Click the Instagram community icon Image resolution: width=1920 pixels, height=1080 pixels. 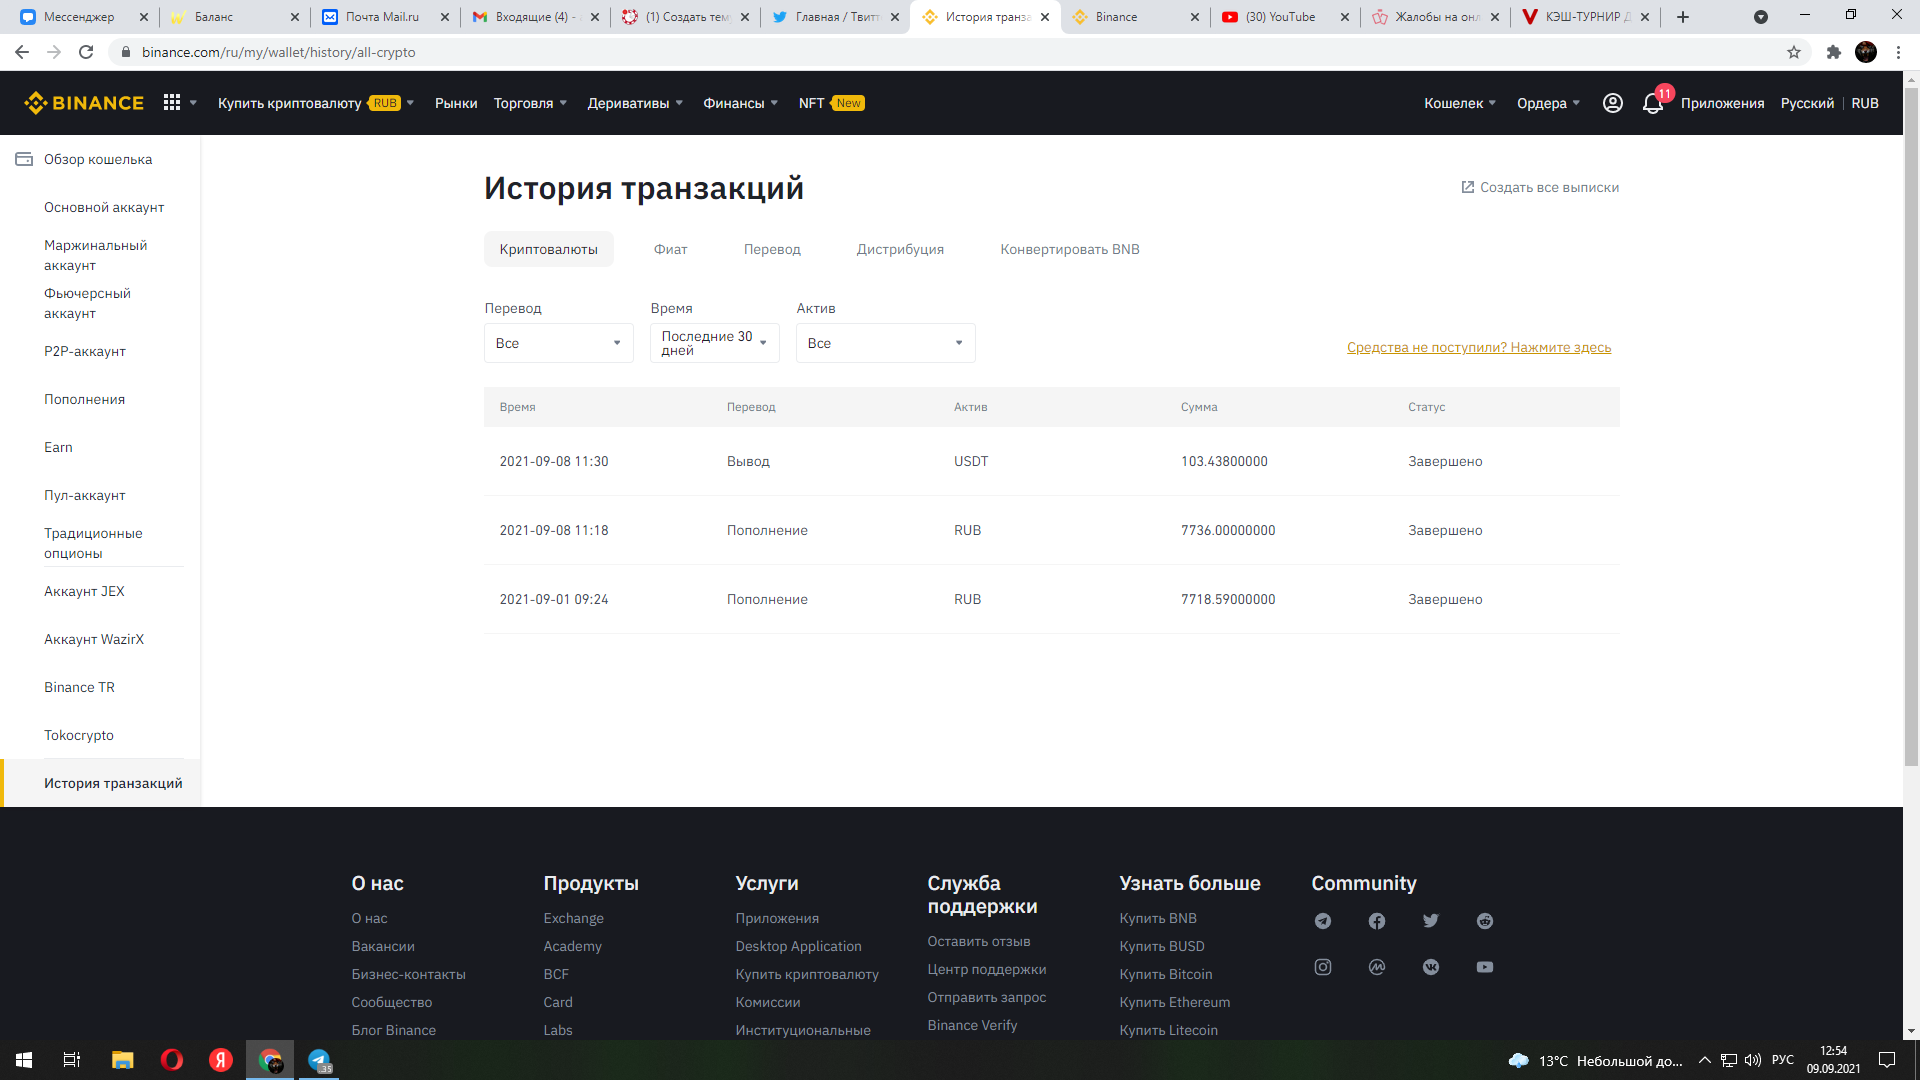point(1323,967)
